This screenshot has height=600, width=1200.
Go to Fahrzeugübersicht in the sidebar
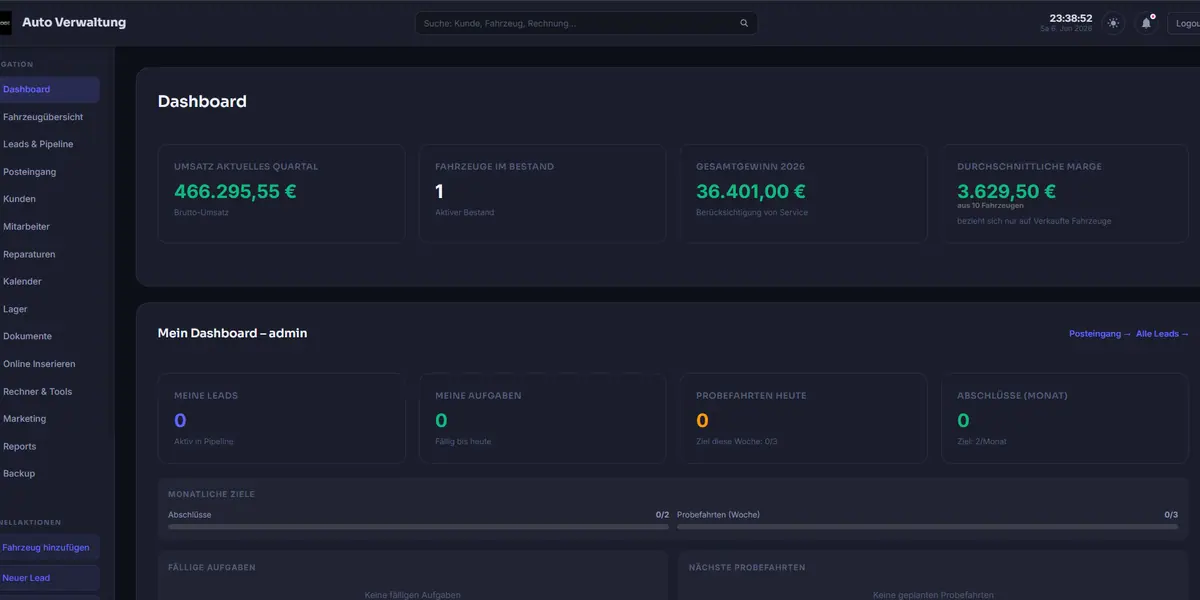pos(48,117)
